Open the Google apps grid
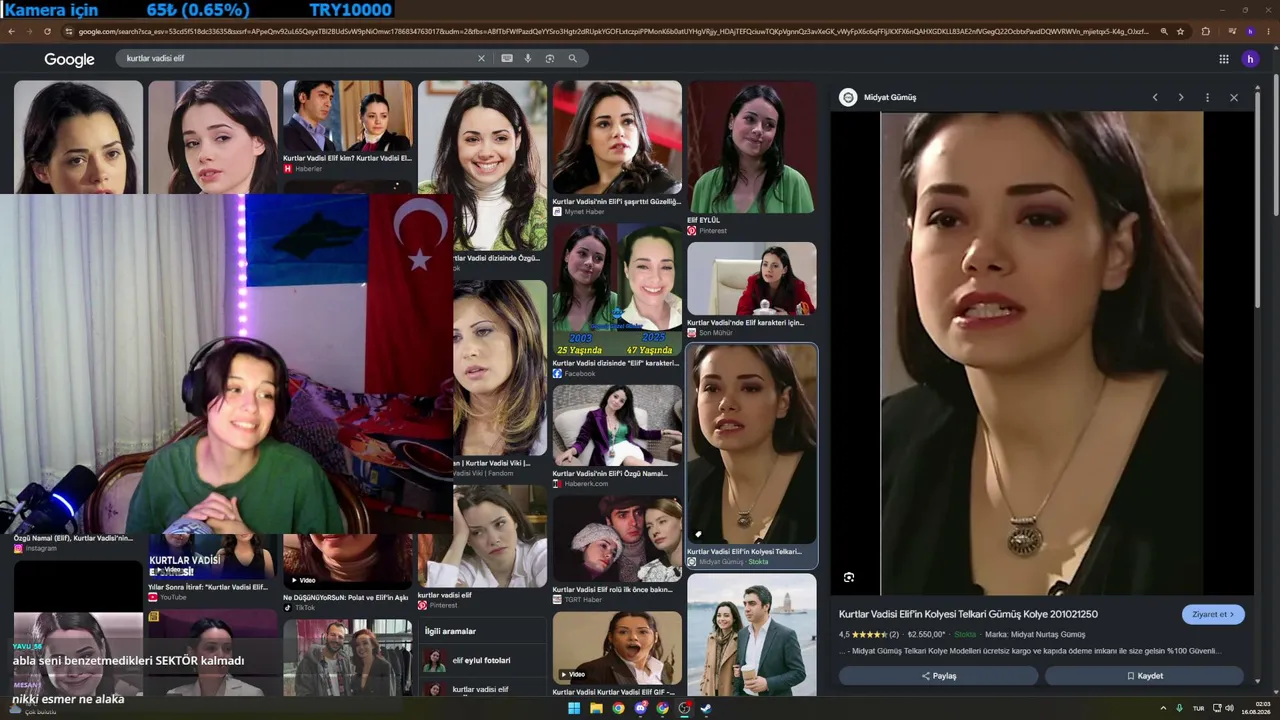The width and height of the screenshot is (1280, 720). (1224, 59)
